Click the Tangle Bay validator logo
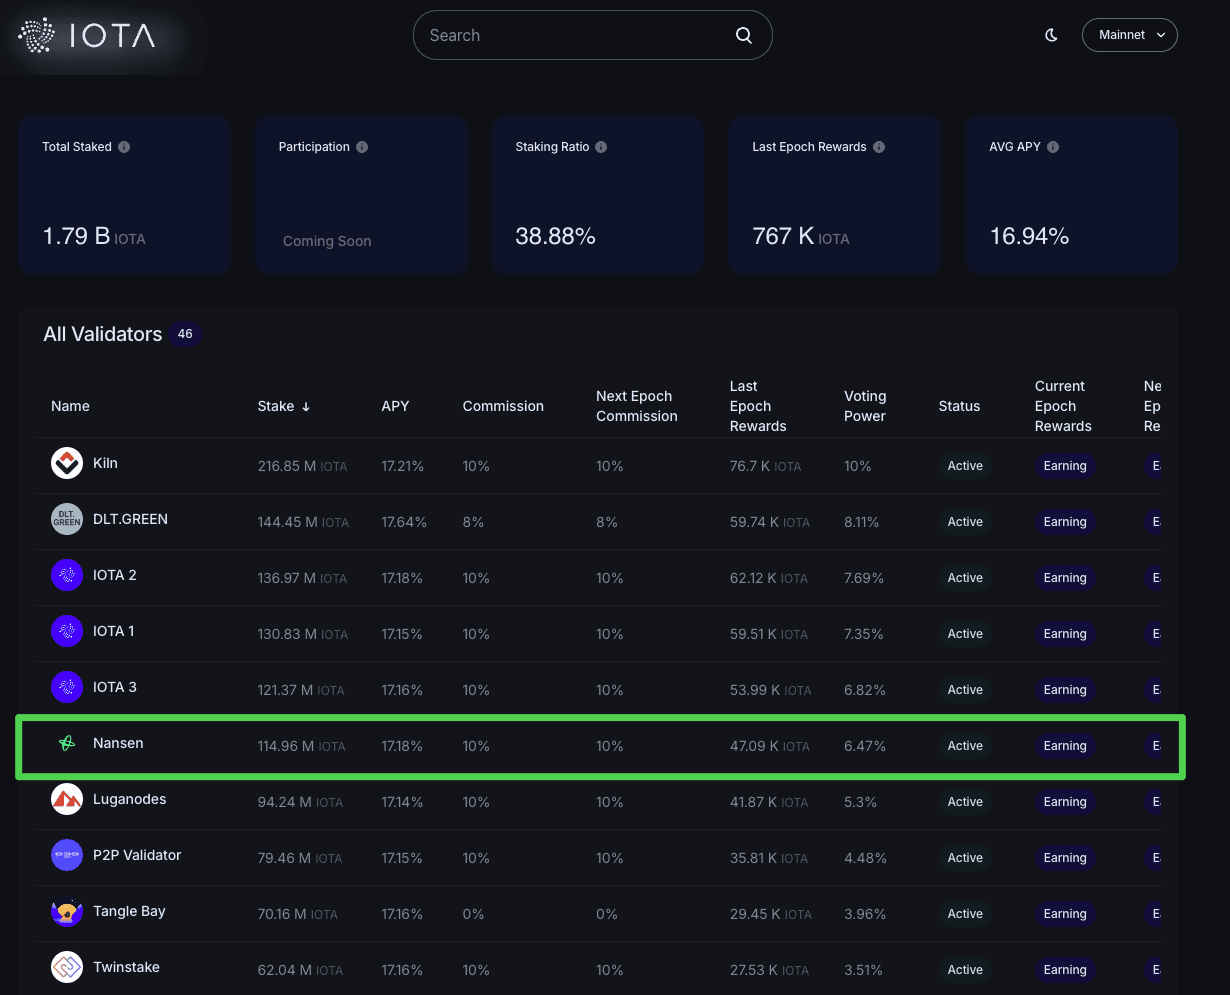 [x=67, y=912]
